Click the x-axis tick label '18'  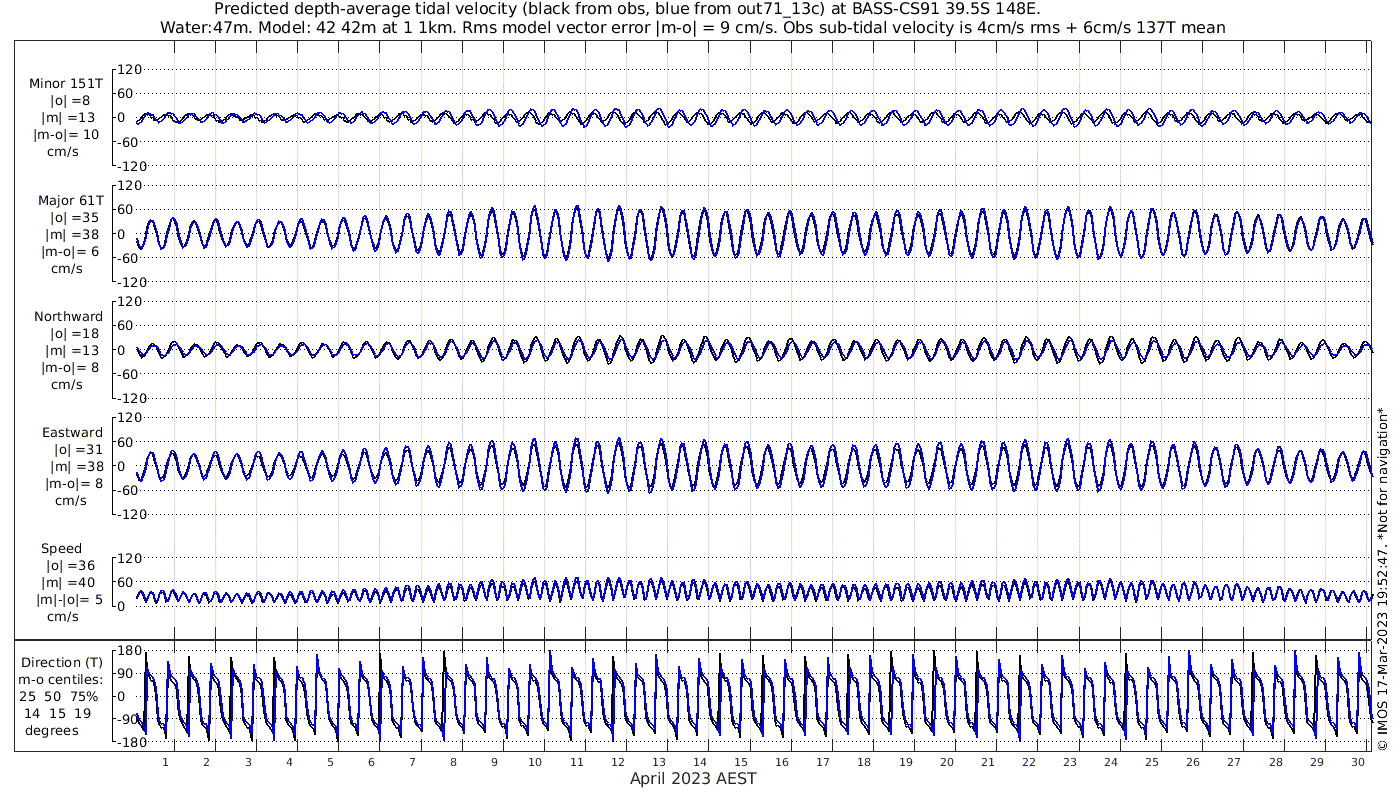pyautogui.click(x=864, y=762)
